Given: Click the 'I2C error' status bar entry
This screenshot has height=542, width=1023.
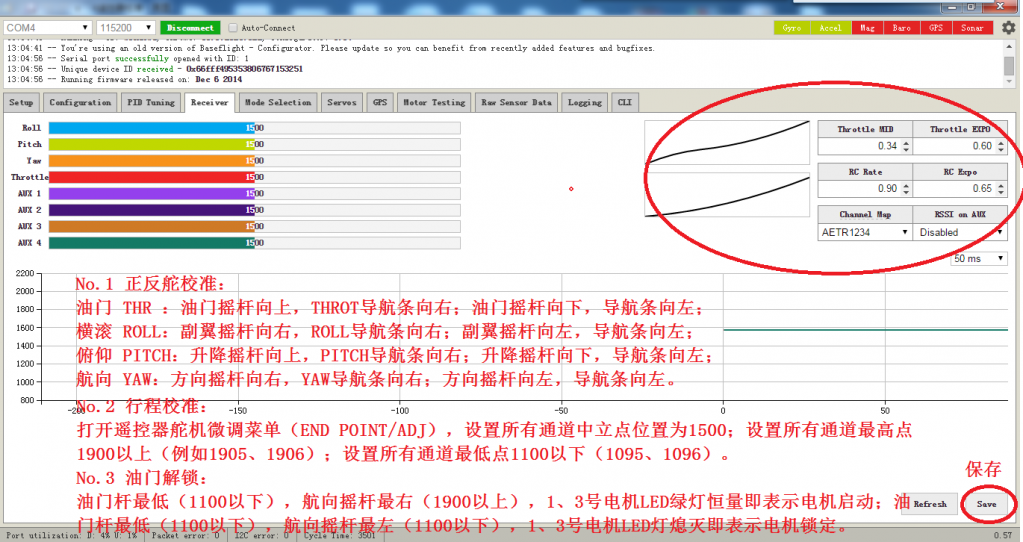Looking at the screenshot, I should [262, 535].
